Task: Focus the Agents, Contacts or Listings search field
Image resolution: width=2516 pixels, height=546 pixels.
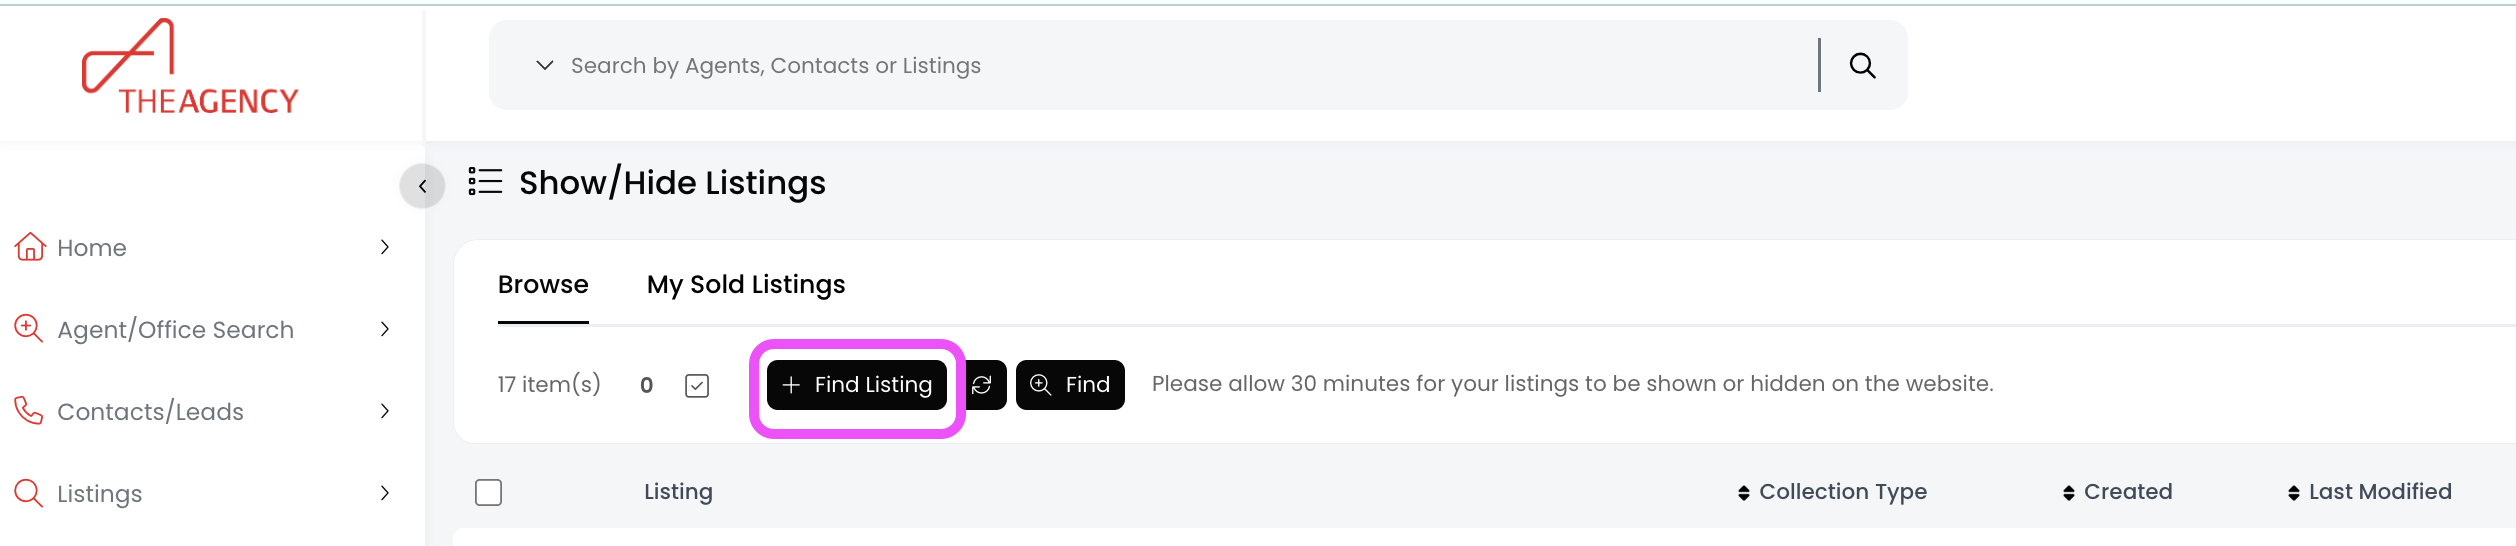Action: pos(1180,66)
